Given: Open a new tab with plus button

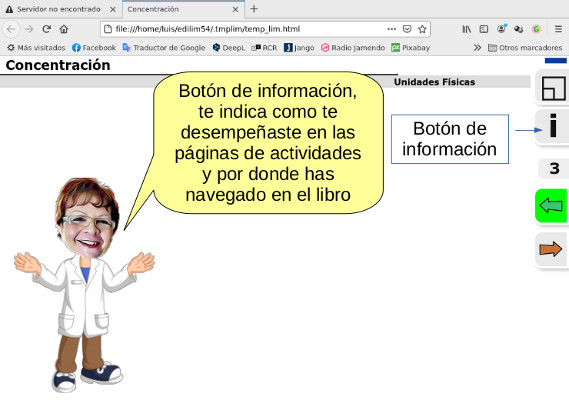Looking at the screenshot, I should pyautogui.click(x=254, y=9).
